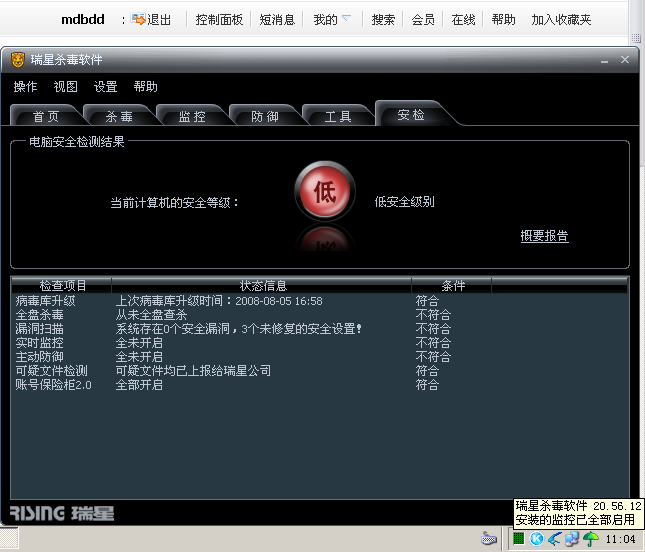Expand the 我的 dropdown arrow
Viewport: 645px width, 552px height.
[347, 18]
